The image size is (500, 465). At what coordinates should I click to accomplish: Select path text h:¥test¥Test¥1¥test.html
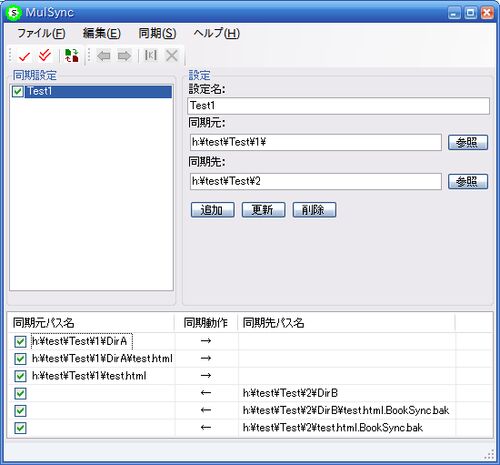89,376
